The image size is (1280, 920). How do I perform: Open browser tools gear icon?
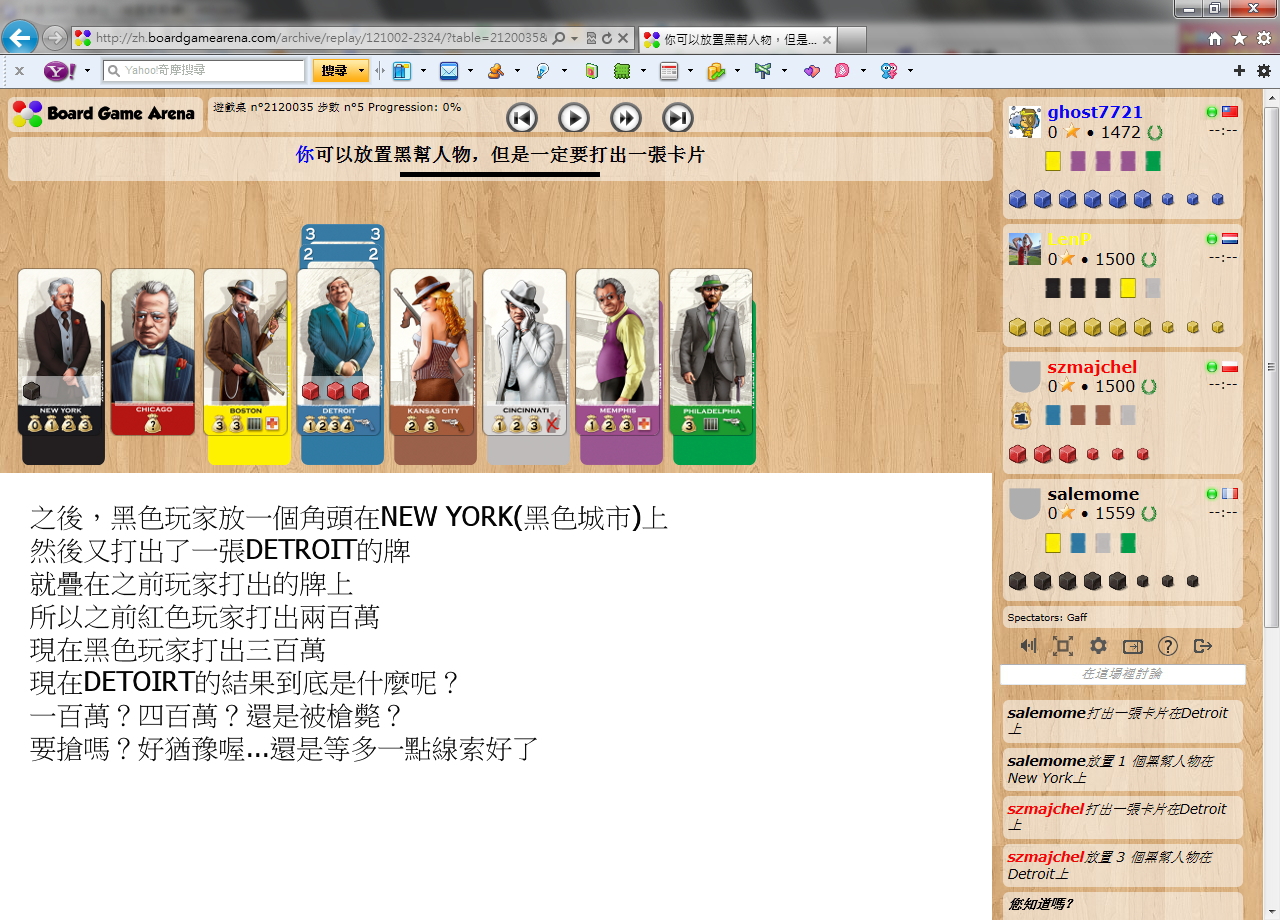tap(1264, 38)
